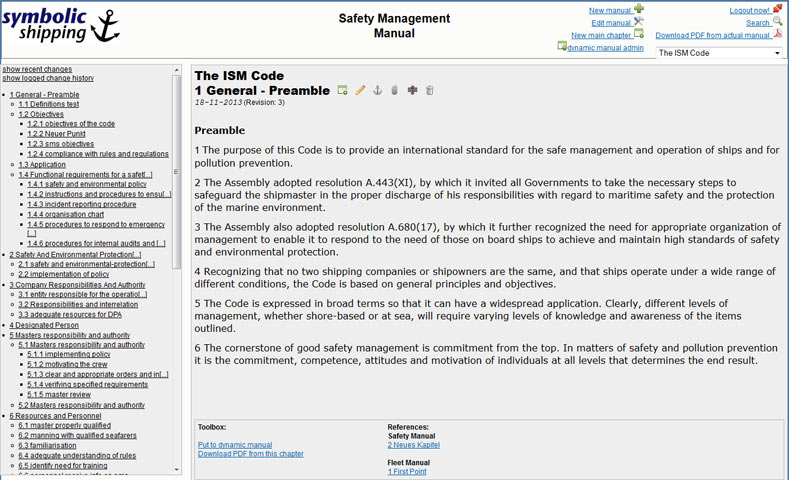Screen dimensions: 789x480
Task: Select 1.3 Application chapter
Action: pos(42,165)
